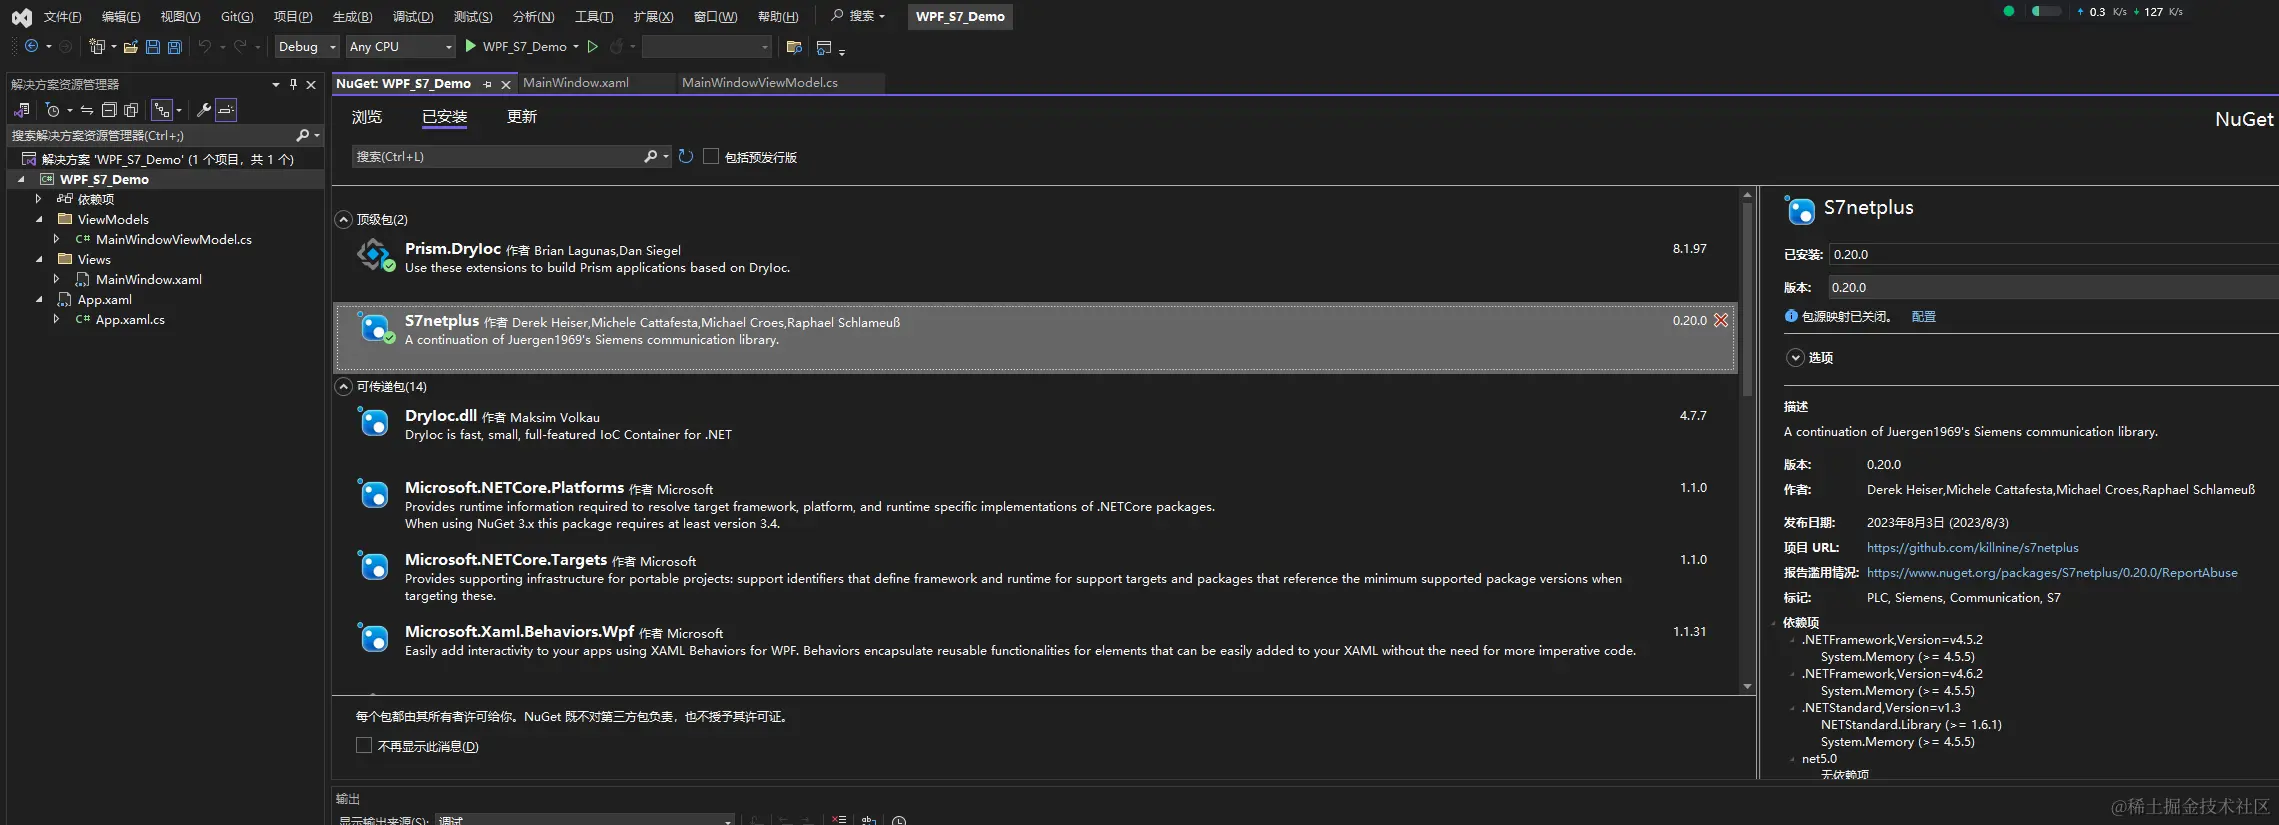
Task: Expand the Options section in package details
Action: click(1796, 357)
